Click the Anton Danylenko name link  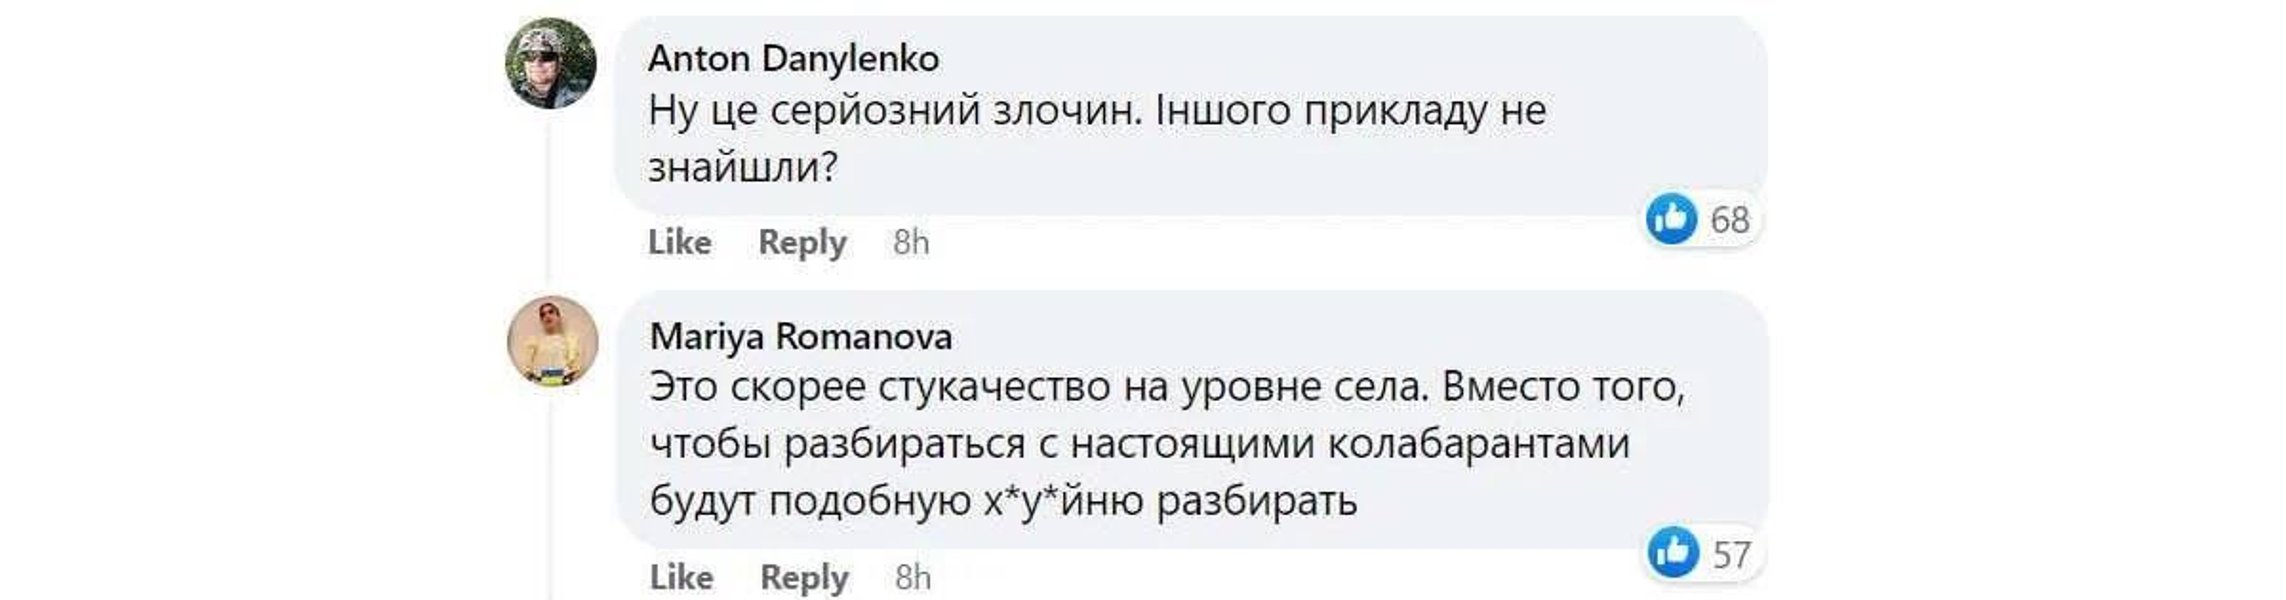(793, 59)
